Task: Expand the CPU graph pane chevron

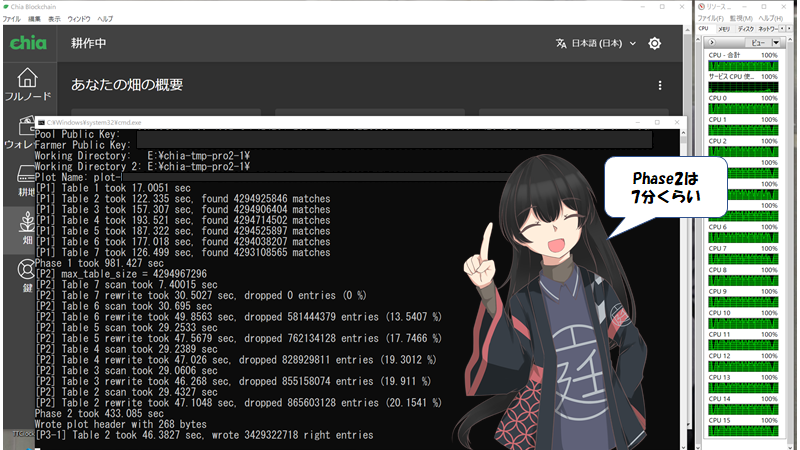Action: tap(712, 42)
